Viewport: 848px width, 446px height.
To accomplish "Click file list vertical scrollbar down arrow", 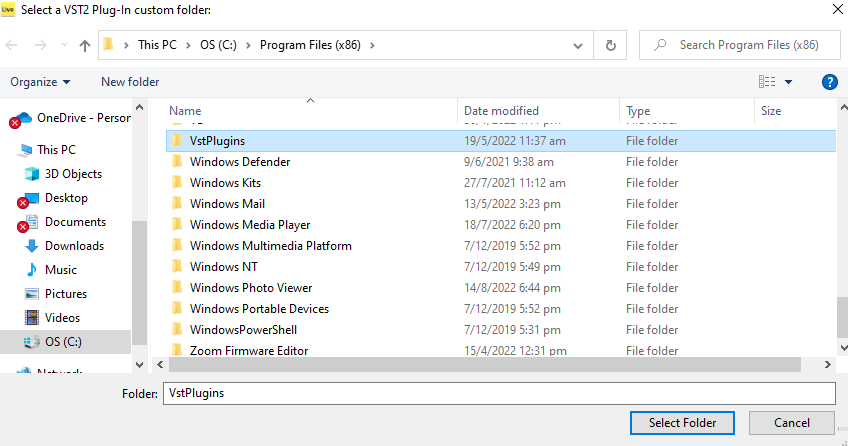I will click(843, 348).
